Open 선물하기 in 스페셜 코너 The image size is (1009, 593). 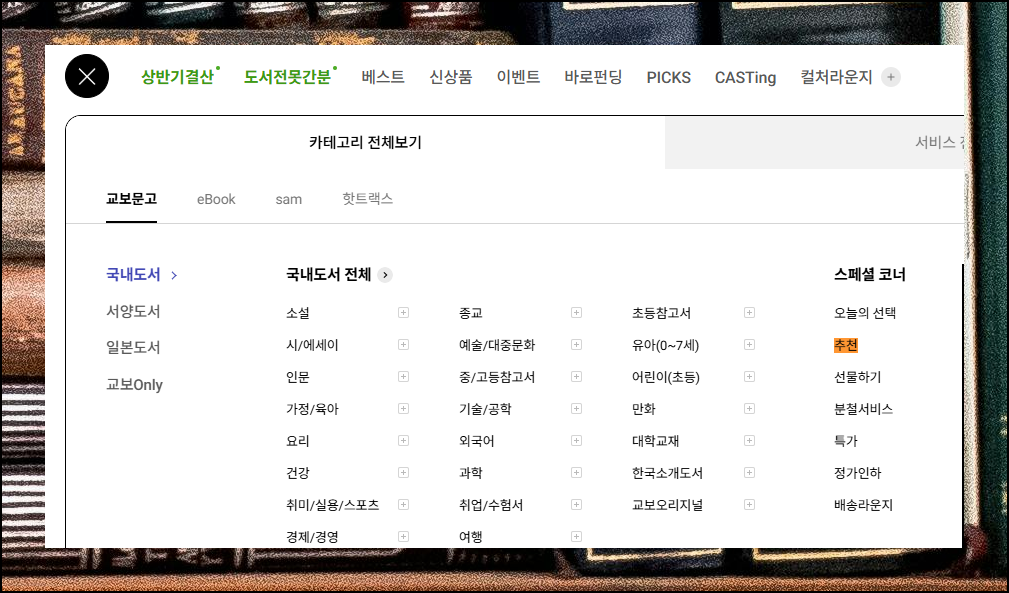coord(857,377)
